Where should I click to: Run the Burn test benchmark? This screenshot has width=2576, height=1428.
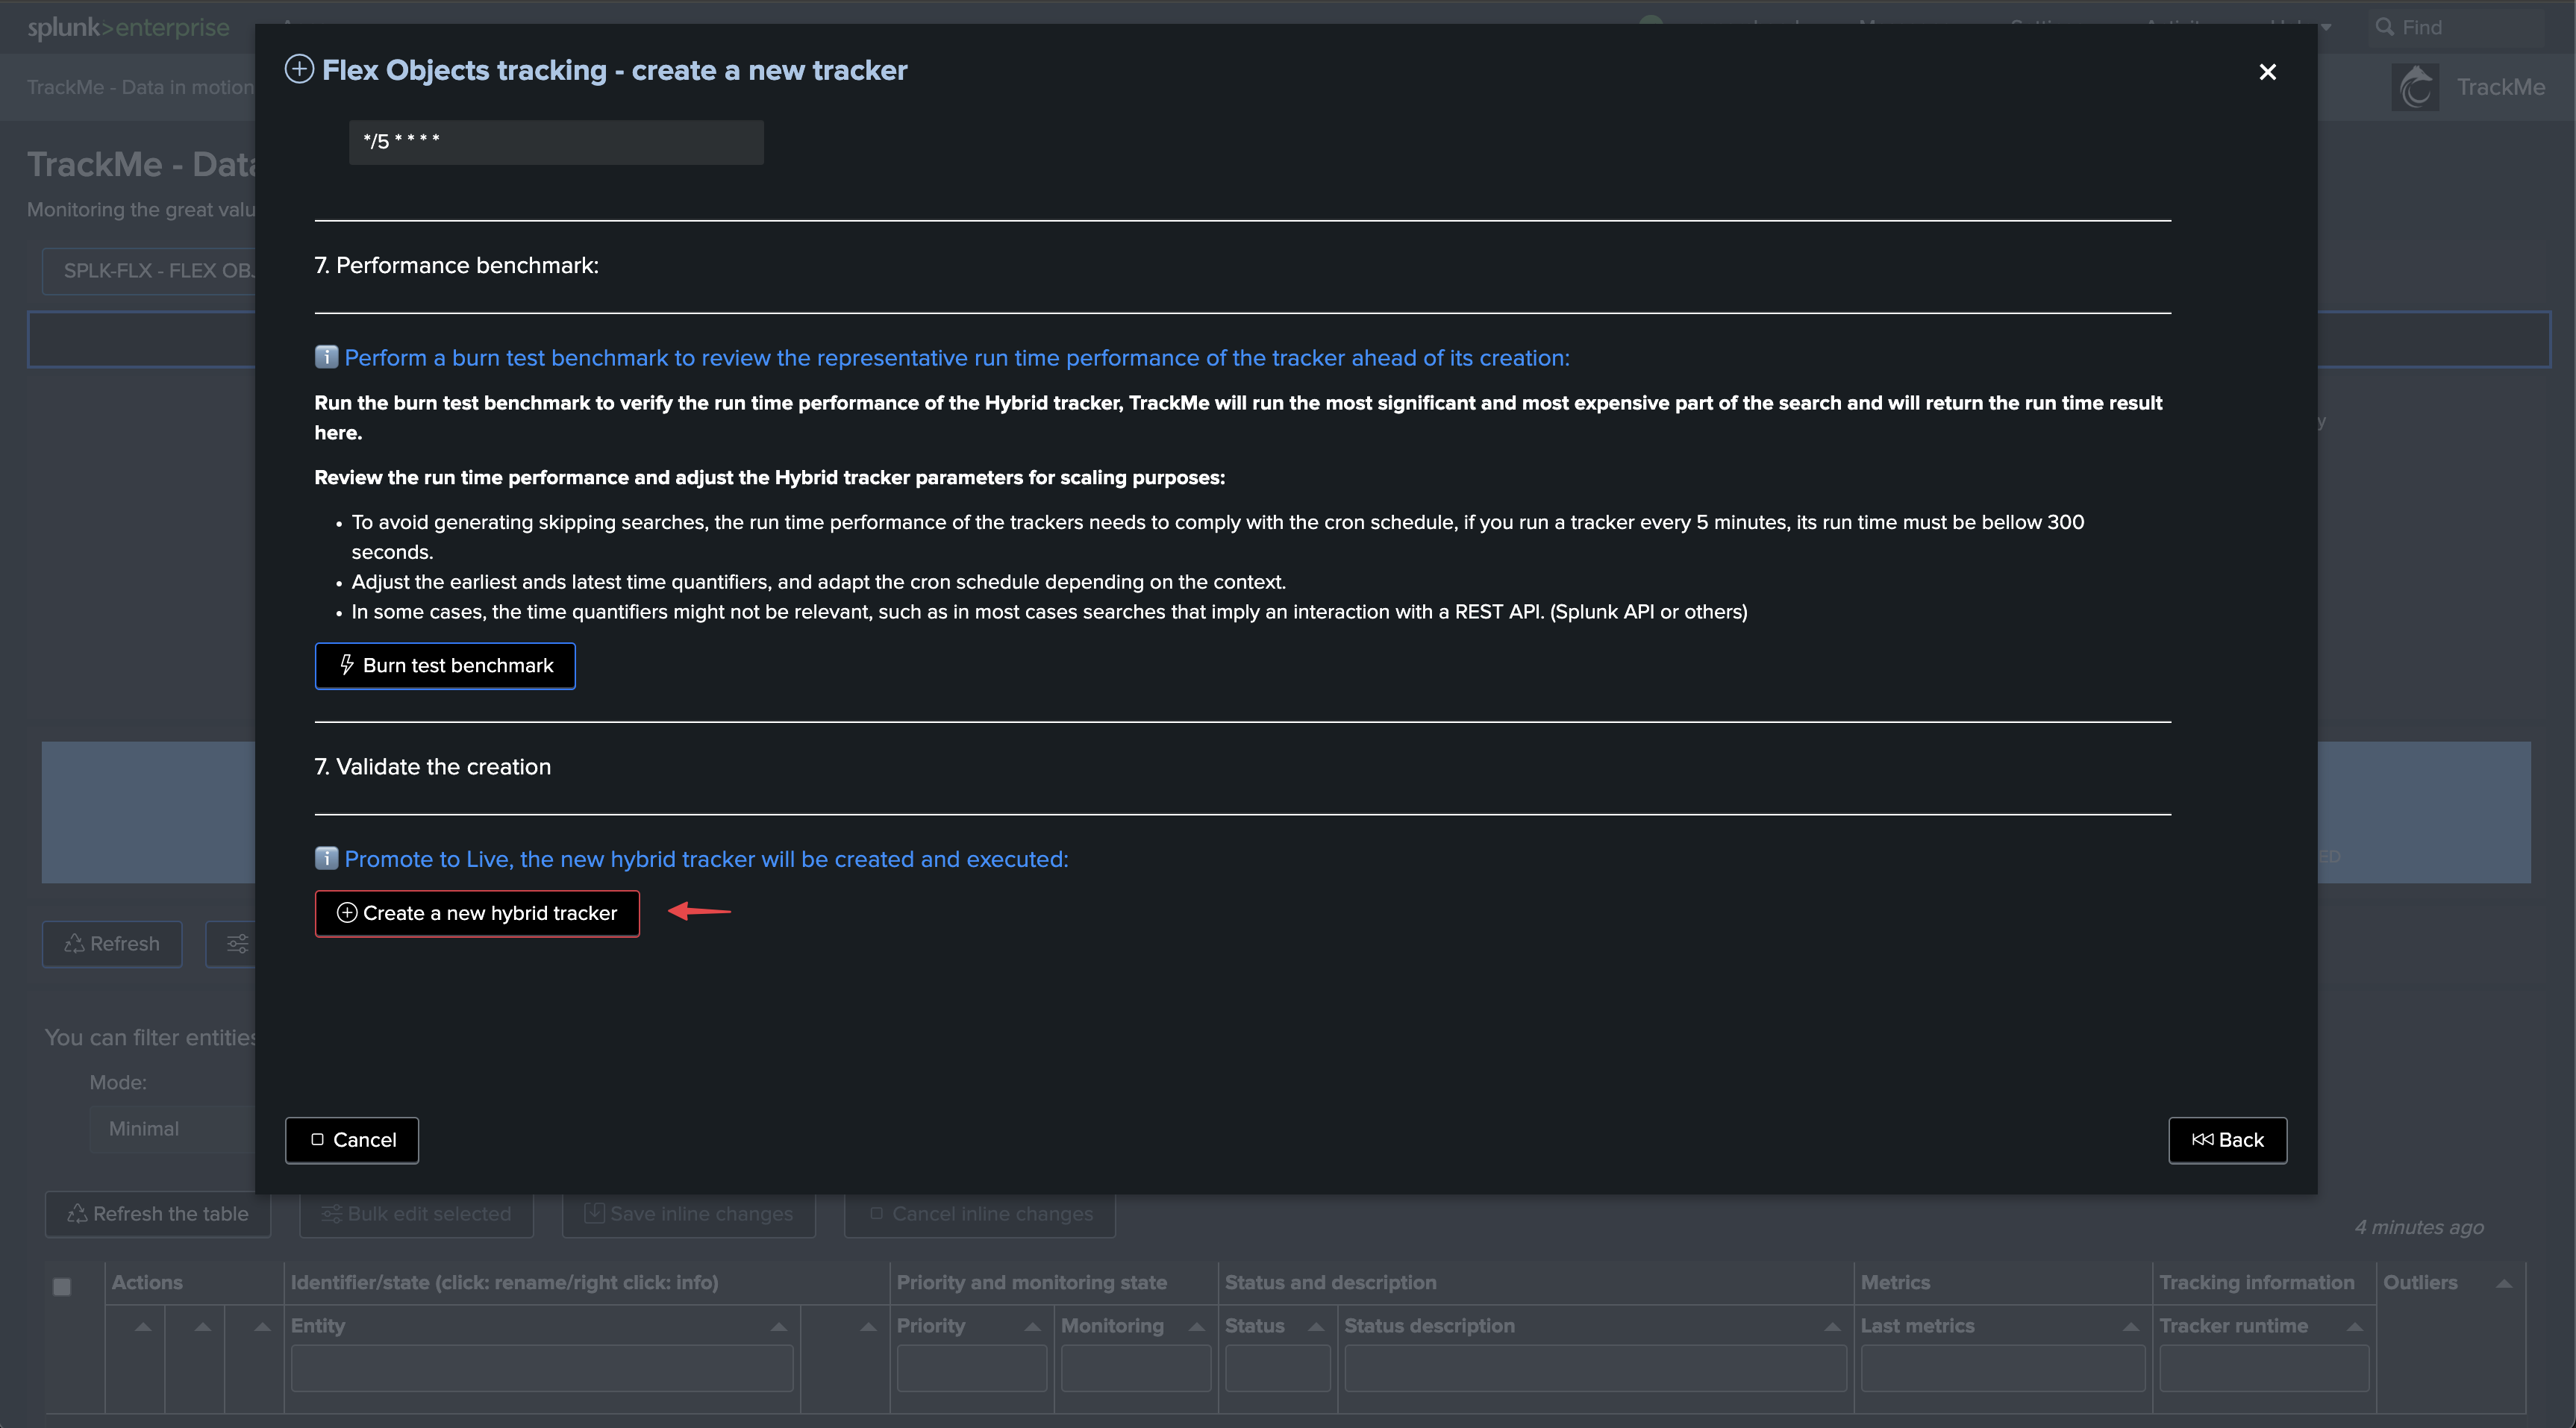(445, 666)
